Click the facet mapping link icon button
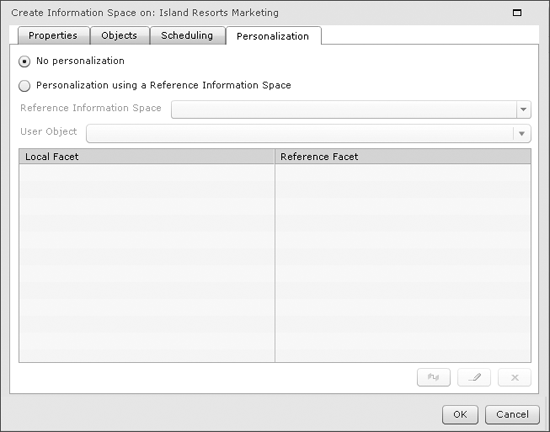Viewport: 550px width, 432px height. click(434, 378)
